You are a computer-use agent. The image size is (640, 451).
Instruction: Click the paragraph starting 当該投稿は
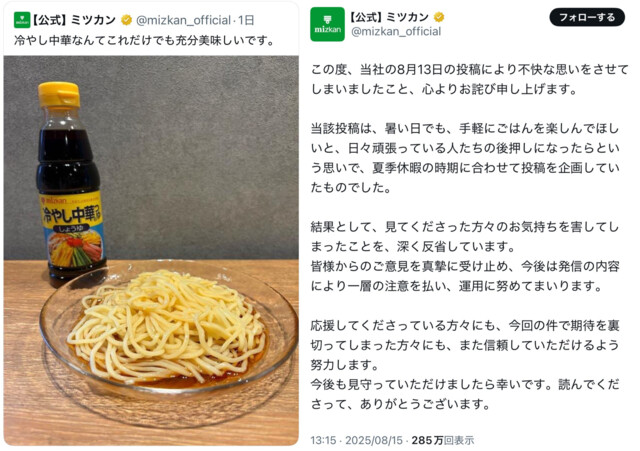click(x=465, y=158)
